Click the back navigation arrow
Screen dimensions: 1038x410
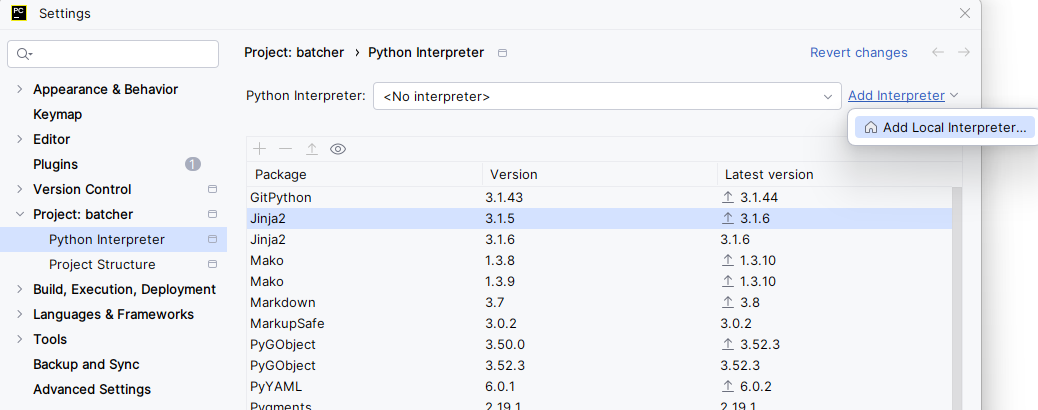pos(937,52)
